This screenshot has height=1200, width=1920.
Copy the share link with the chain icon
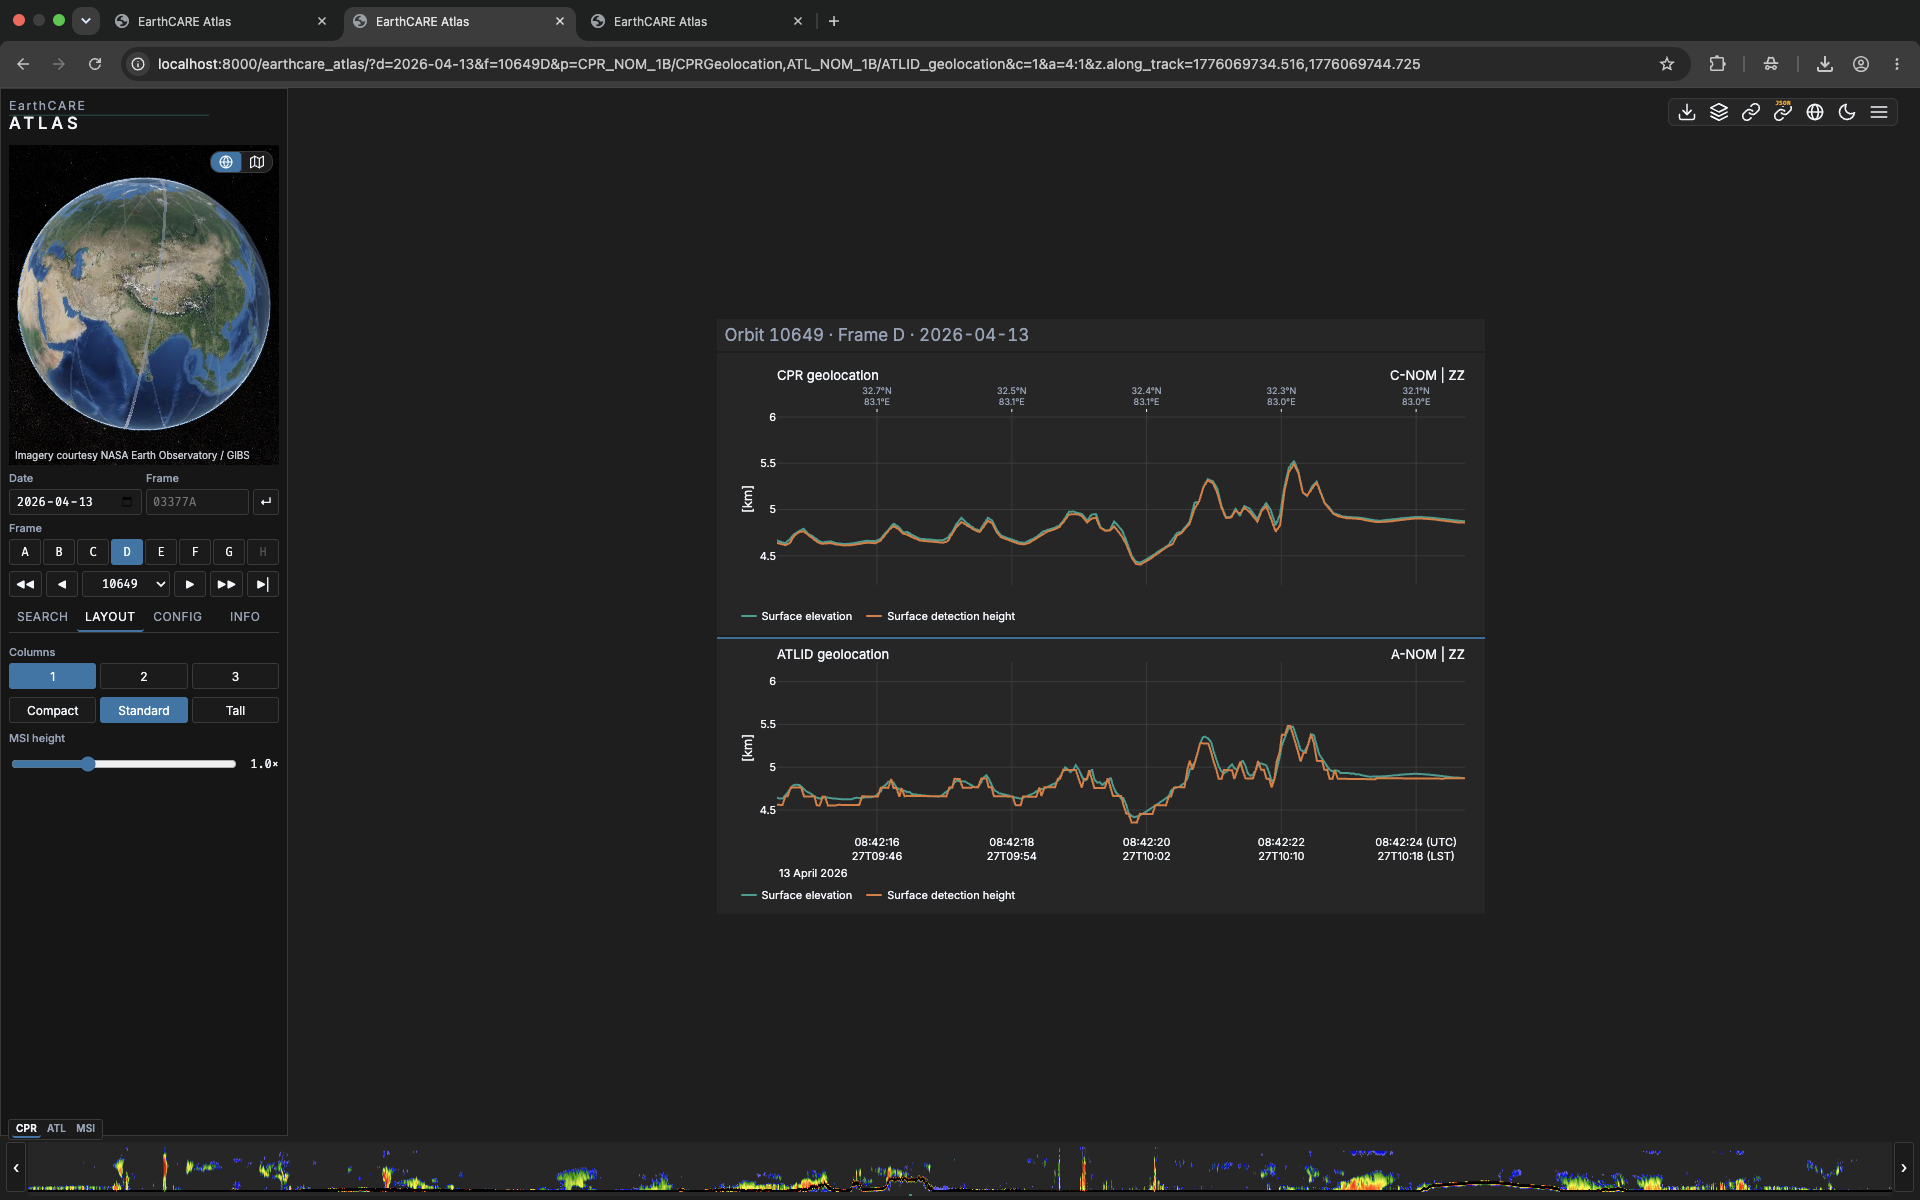1751,112
